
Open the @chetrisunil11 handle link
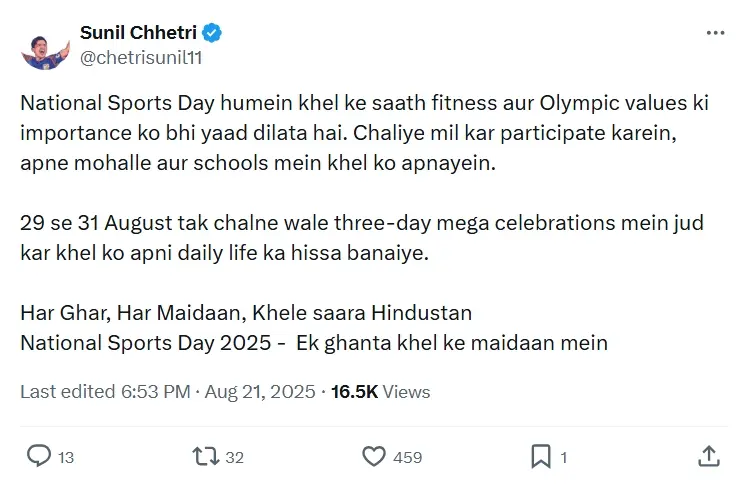click(x=141, y=57)
